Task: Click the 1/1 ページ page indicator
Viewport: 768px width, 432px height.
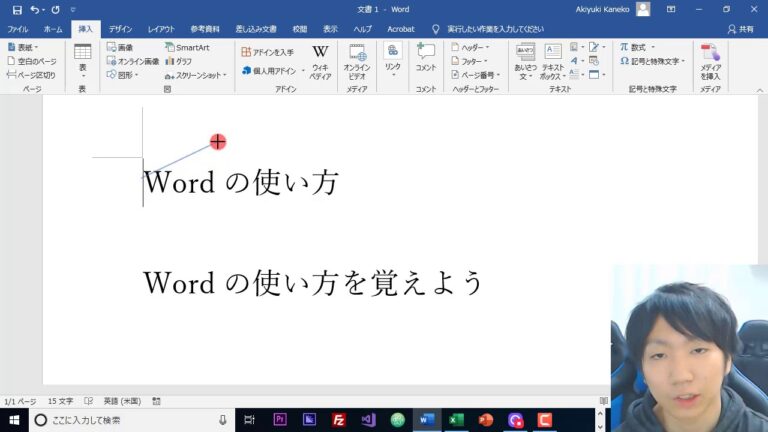Action: click(20, 401)
